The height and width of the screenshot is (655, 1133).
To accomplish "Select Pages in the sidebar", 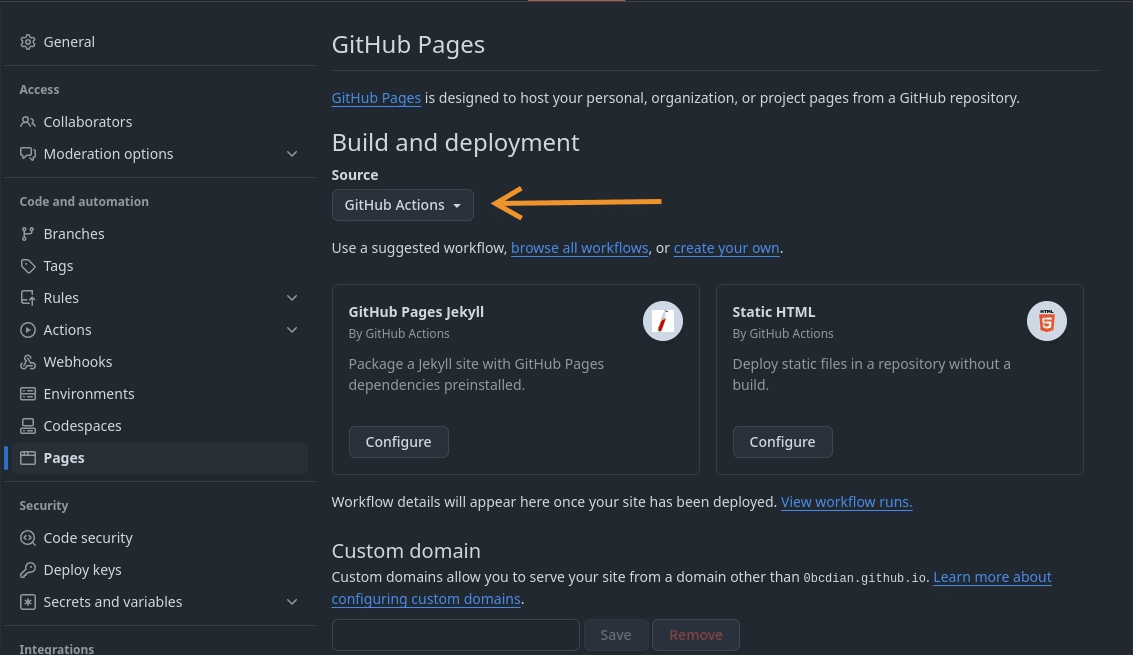I will pos(160,458).
